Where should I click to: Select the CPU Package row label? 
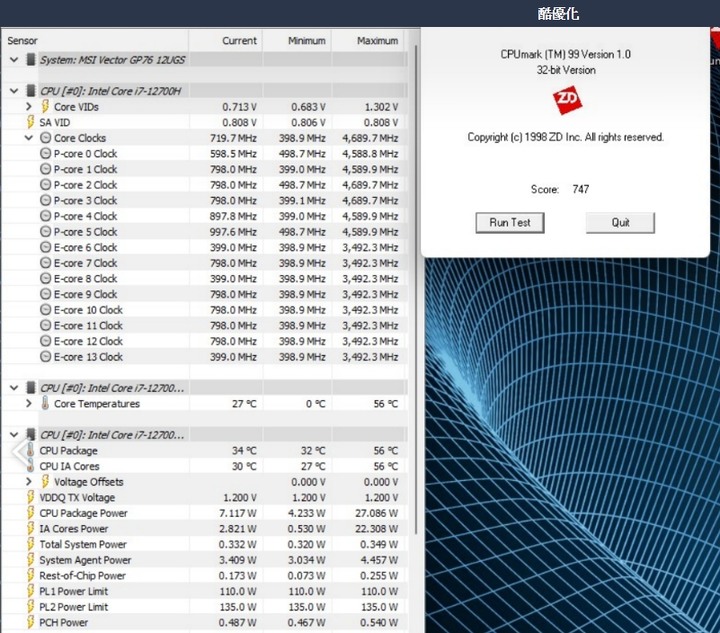pos(68,450)
